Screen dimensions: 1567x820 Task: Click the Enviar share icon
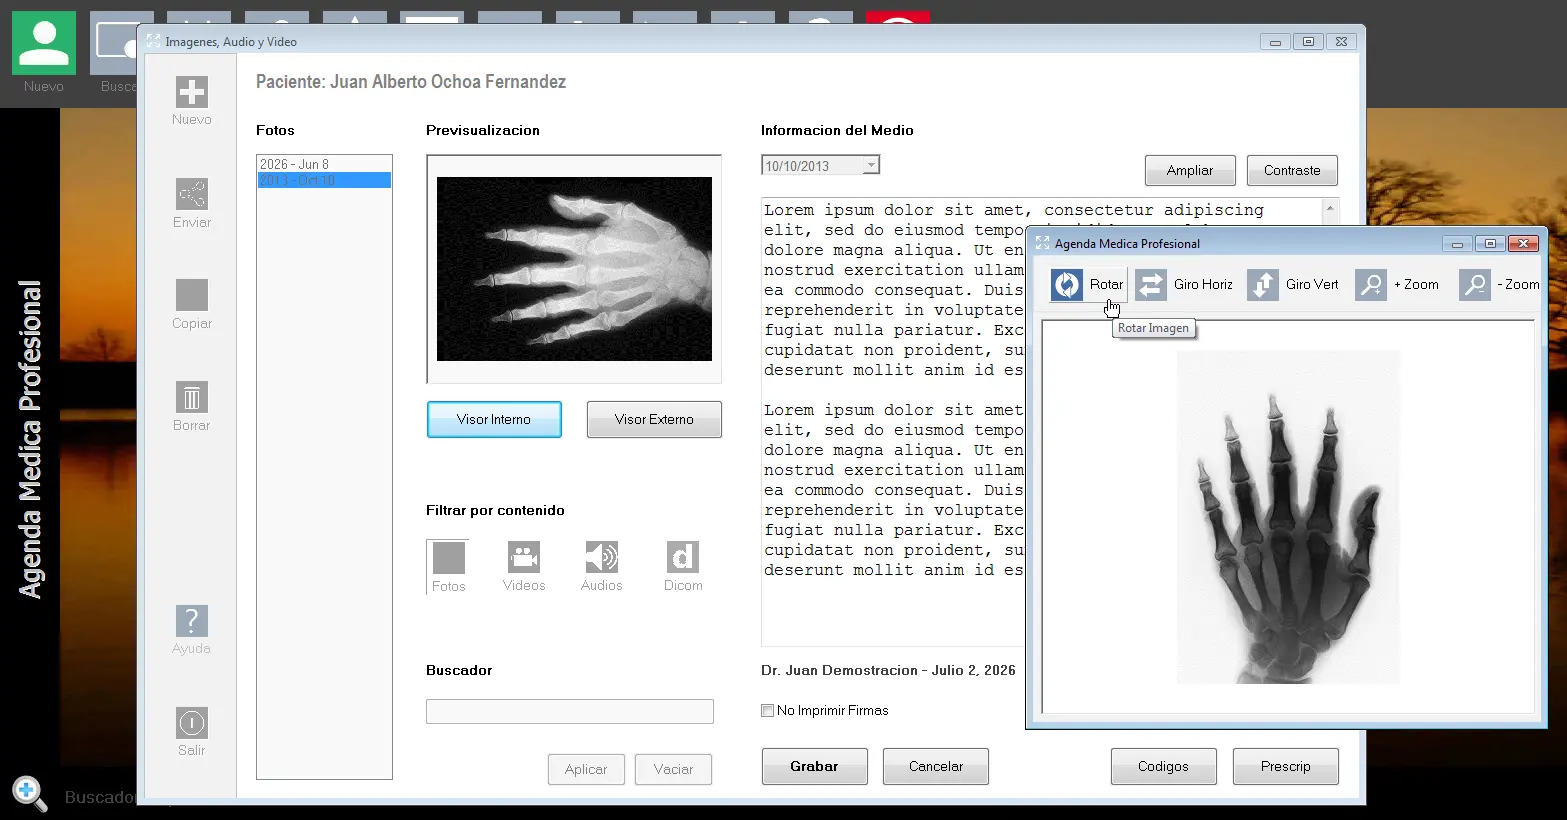tap(191, 194)
